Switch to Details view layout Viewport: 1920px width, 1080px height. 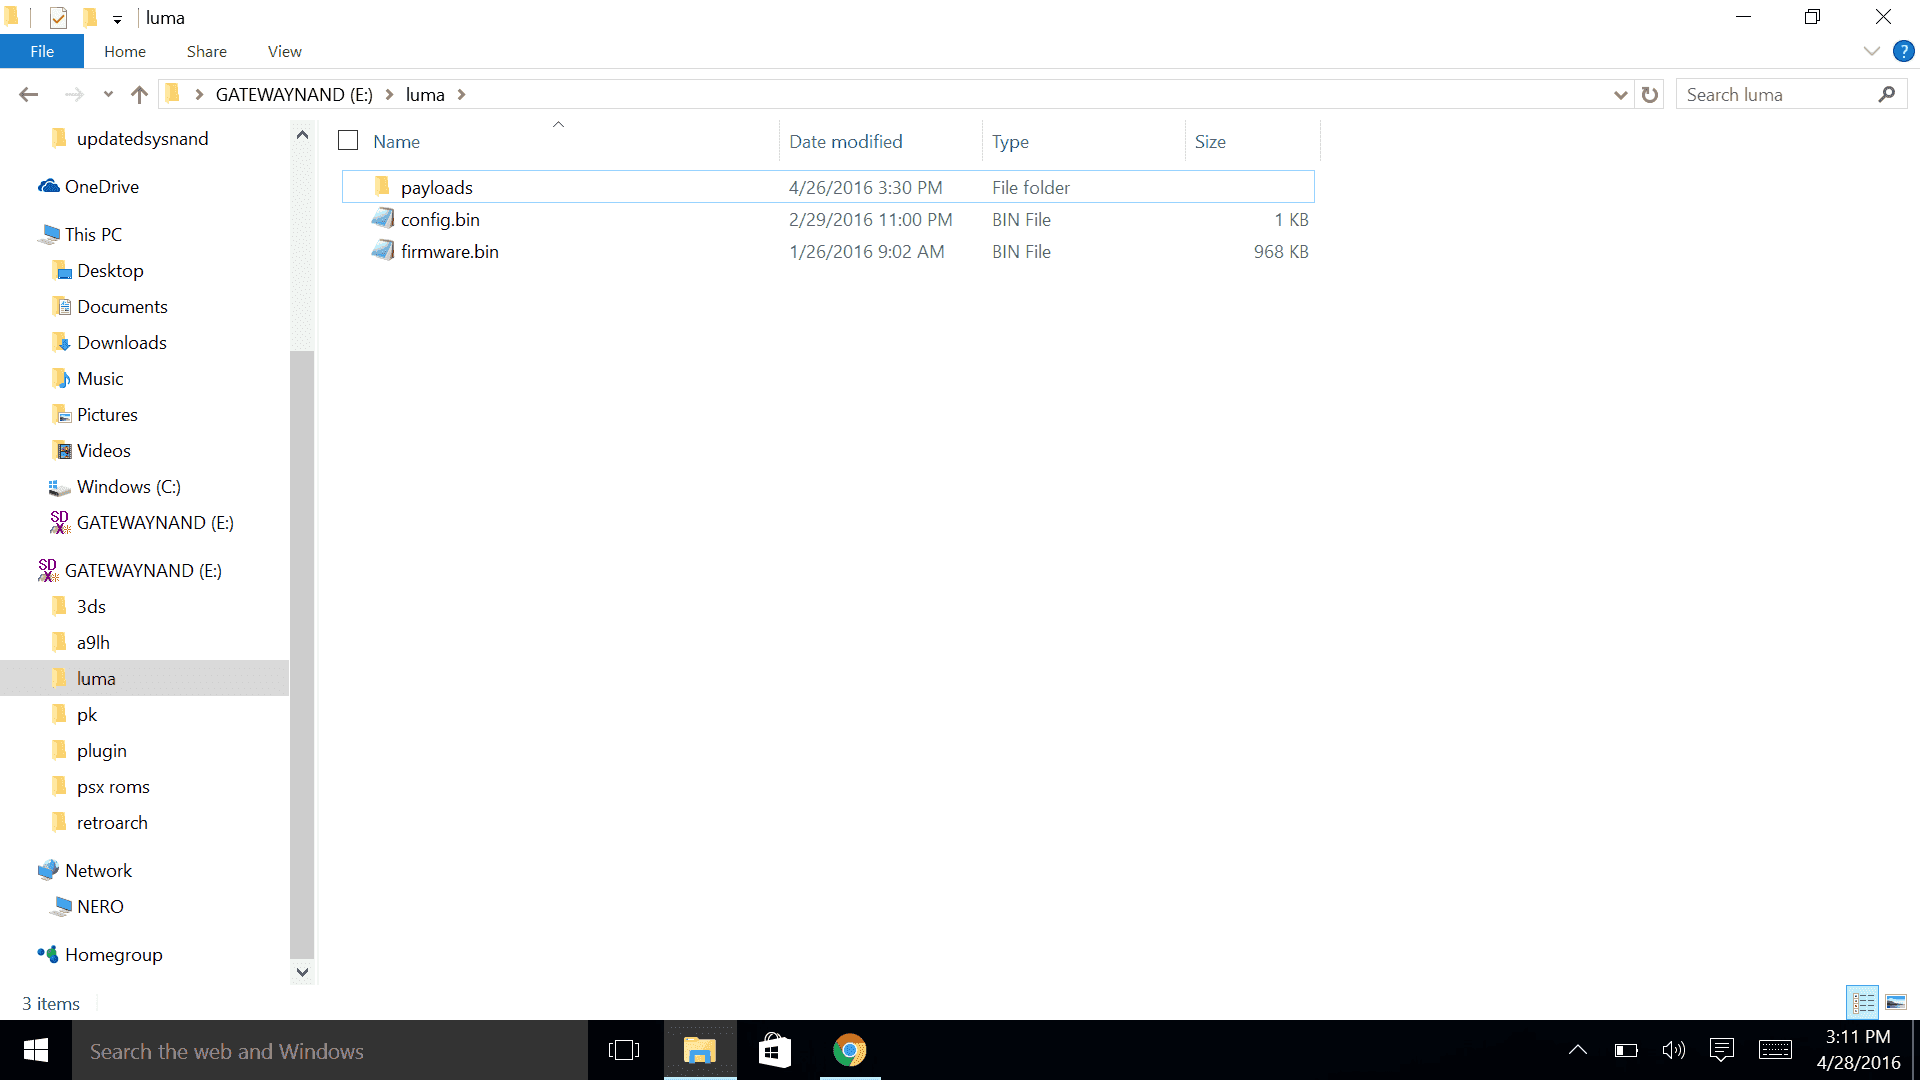pos(1863,1002)
